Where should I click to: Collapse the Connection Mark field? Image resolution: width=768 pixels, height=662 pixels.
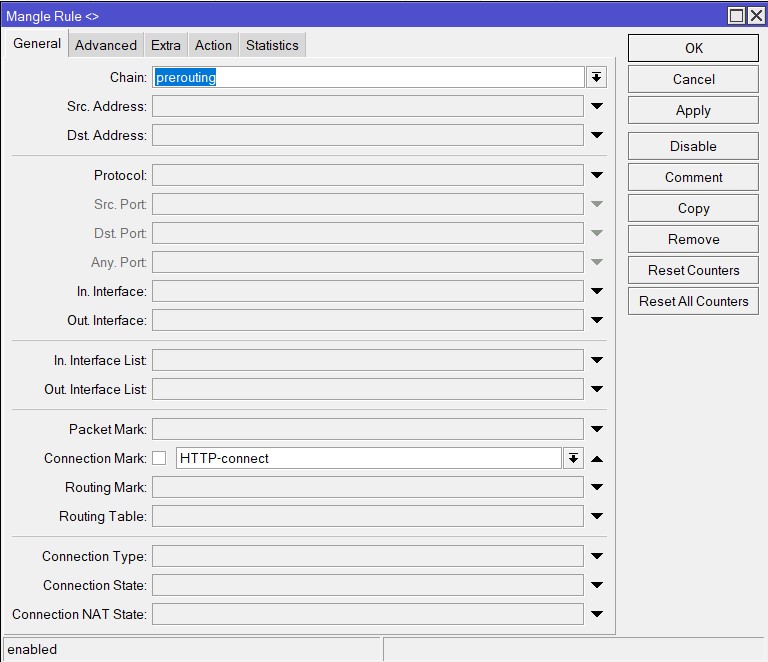point(597,459)
